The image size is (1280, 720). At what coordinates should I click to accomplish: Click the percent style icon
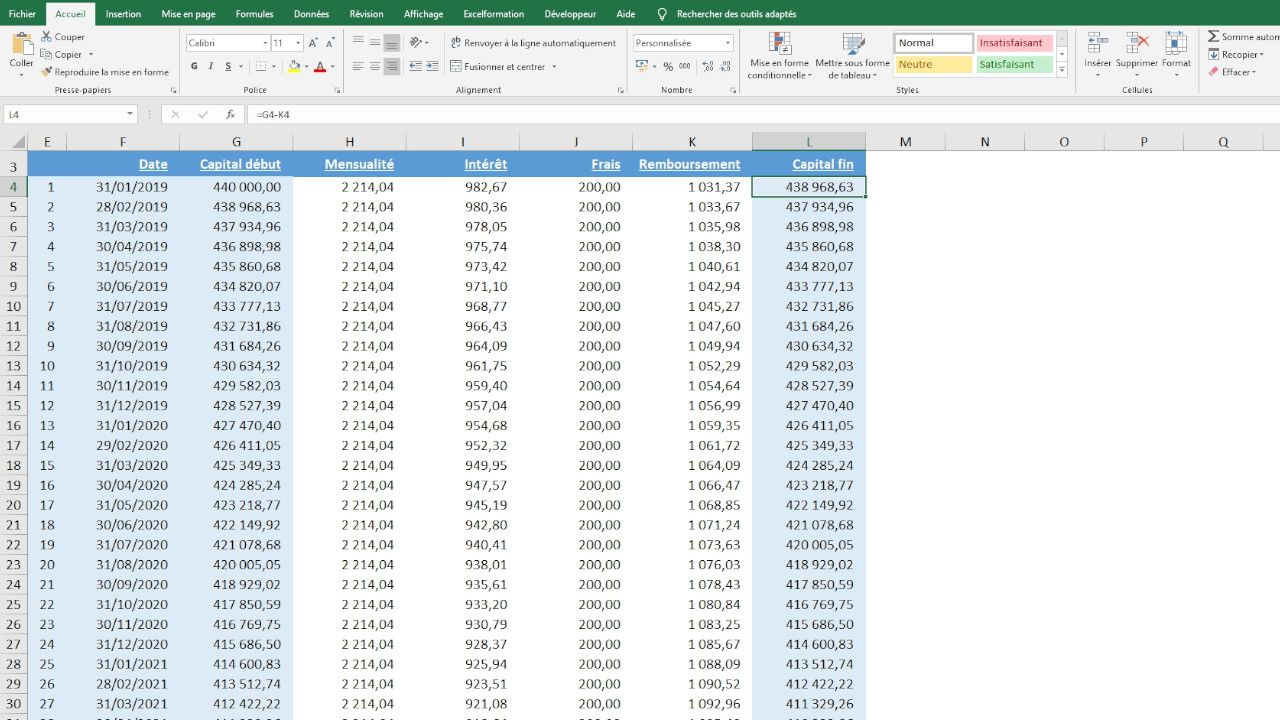[x=668, y=66]
